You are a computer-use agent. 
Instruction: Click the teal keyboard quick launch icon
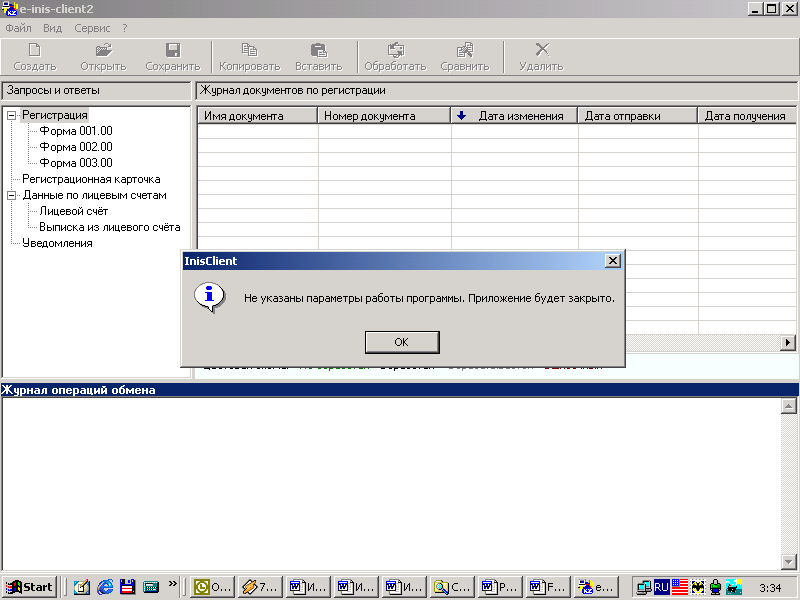click(151, 587)
